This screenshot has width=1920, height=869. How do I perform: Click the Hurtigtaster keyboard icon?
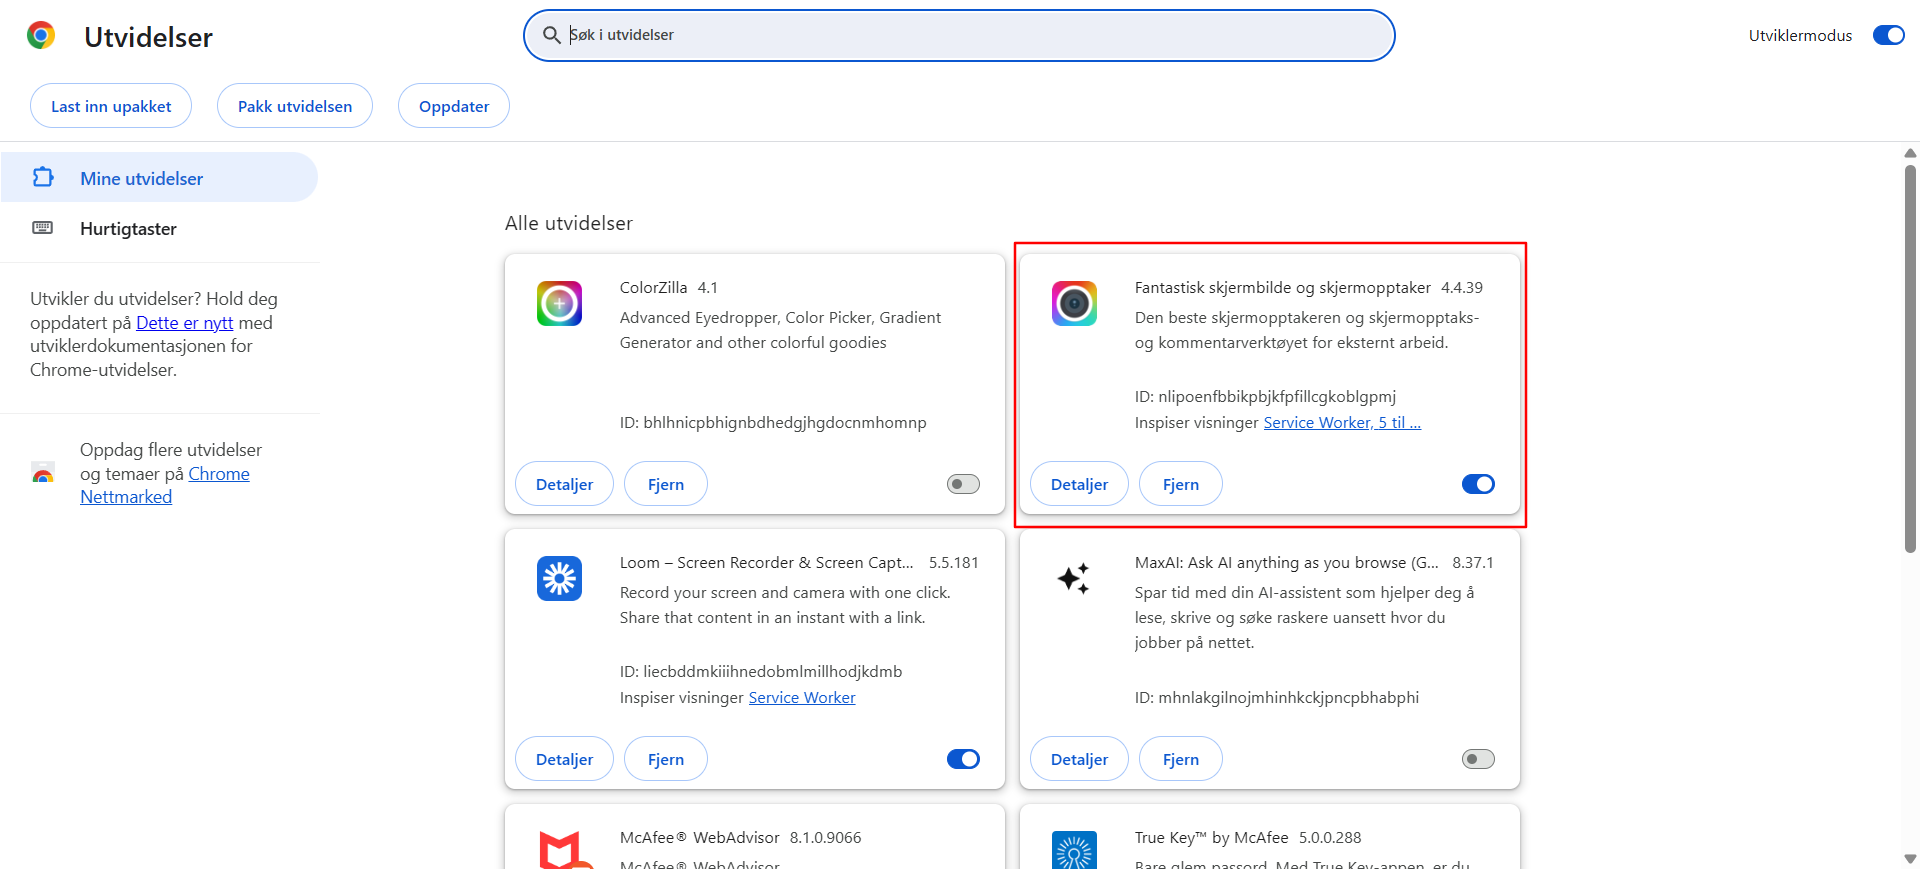pyautogui.click(x=43, y=228)
